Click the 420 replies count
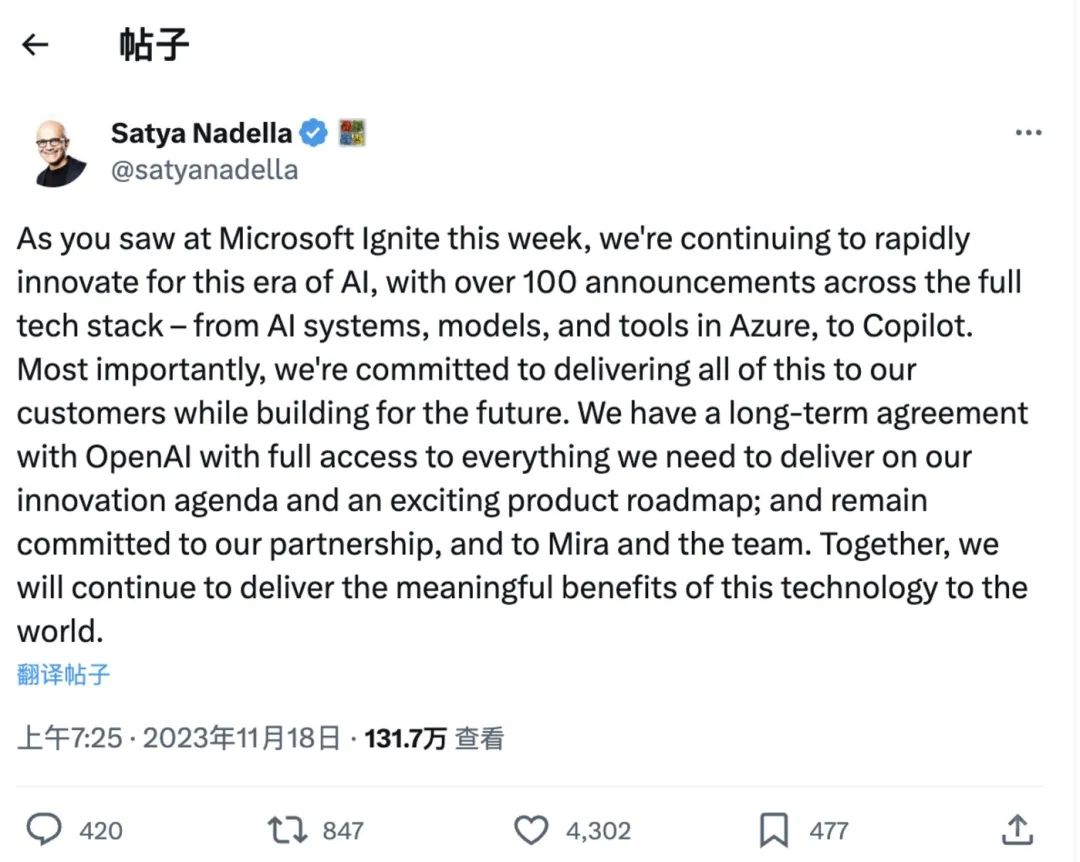The image size is (1080, 862). pyautogui.click(x=100, y=830)
